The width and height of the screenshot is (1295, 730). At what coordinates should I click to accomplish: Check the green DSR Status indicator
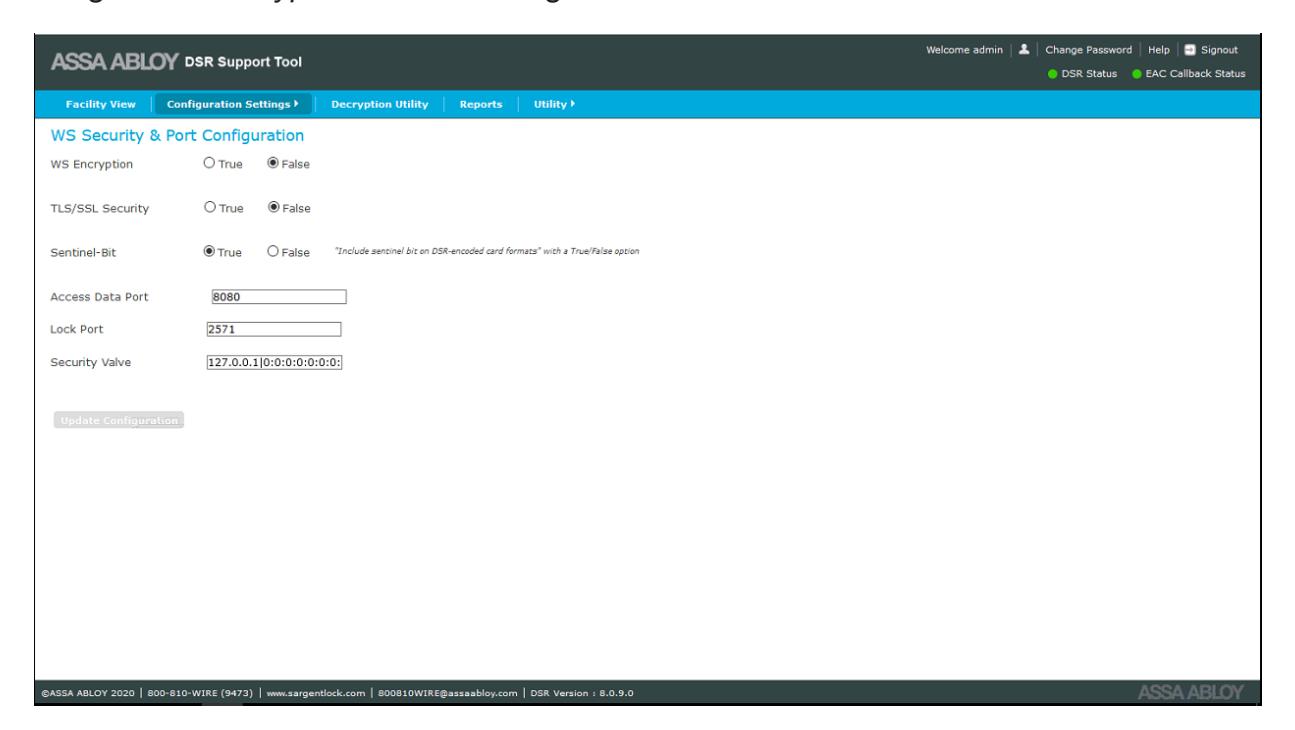(1053, 75)
